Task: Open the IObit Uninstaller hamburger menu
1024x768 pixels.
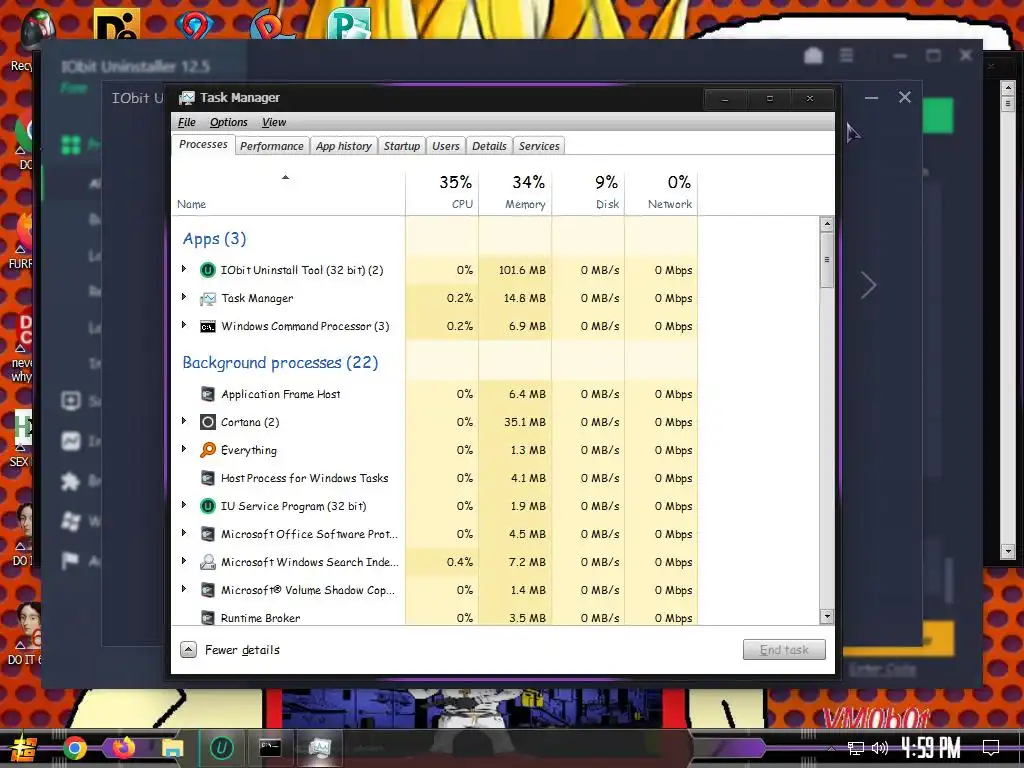Action: 846,56
